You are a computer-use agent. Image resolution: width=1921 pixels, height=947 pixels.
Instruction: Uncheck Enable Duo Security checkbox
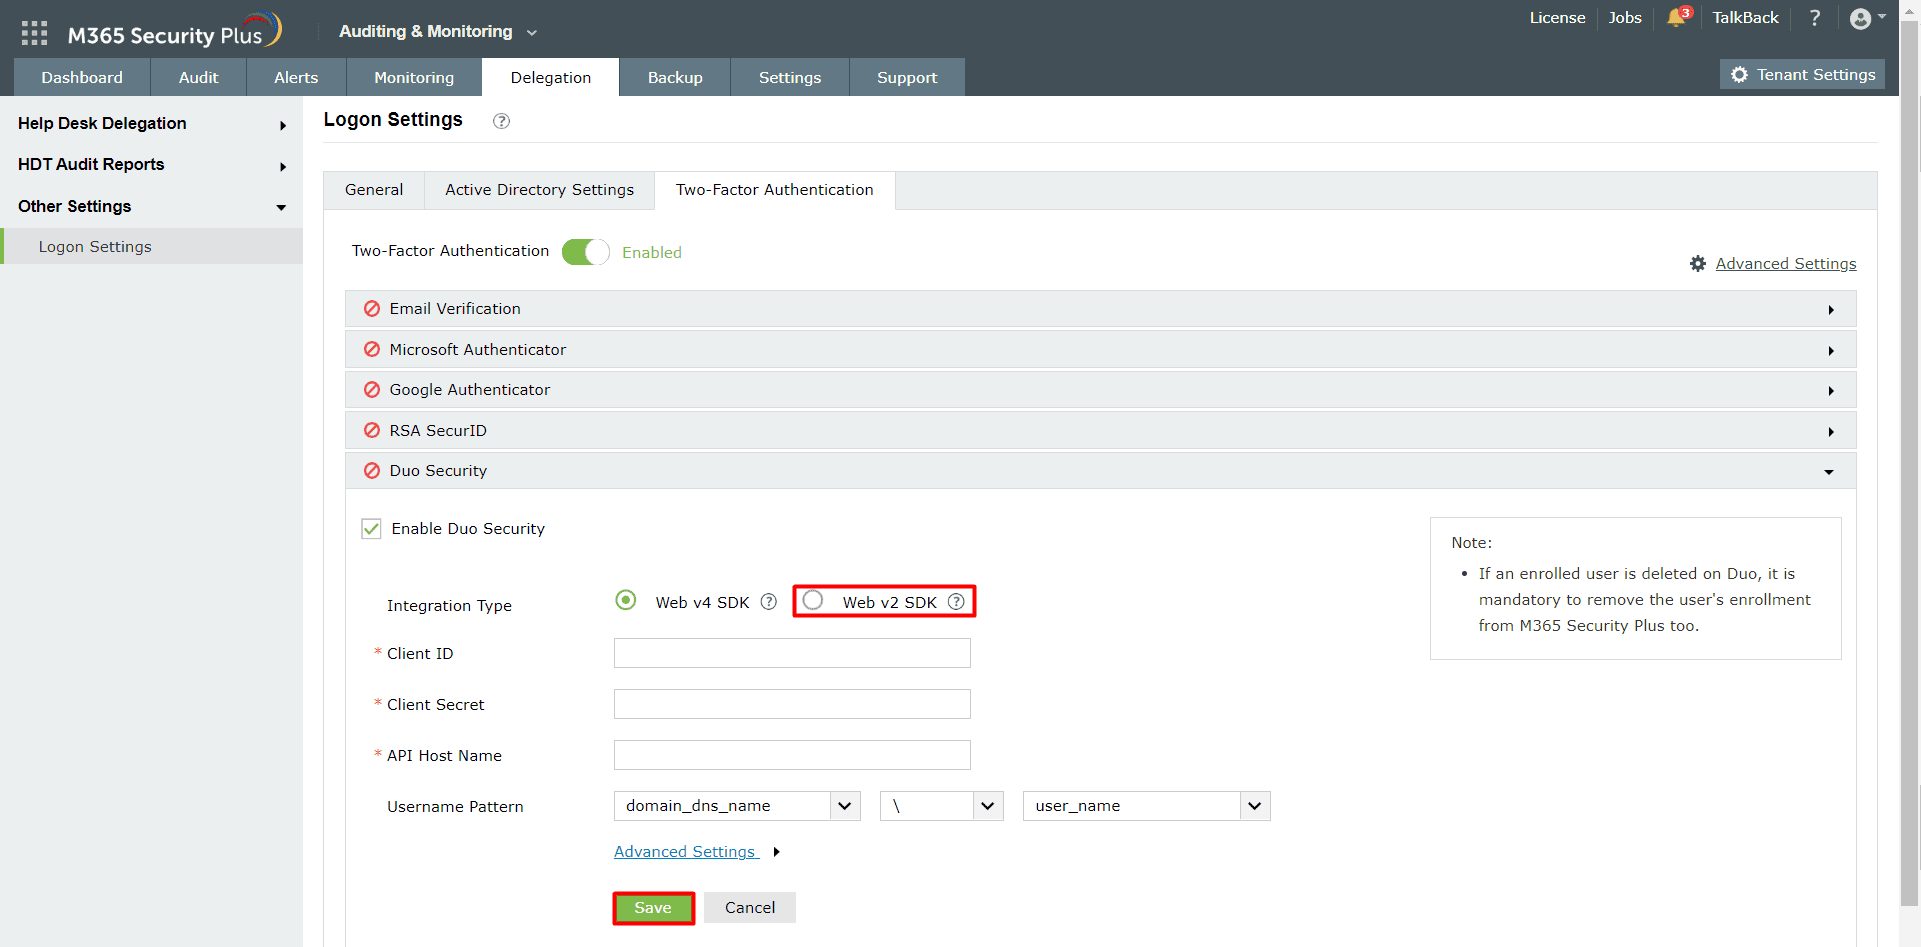click(371, 529)
